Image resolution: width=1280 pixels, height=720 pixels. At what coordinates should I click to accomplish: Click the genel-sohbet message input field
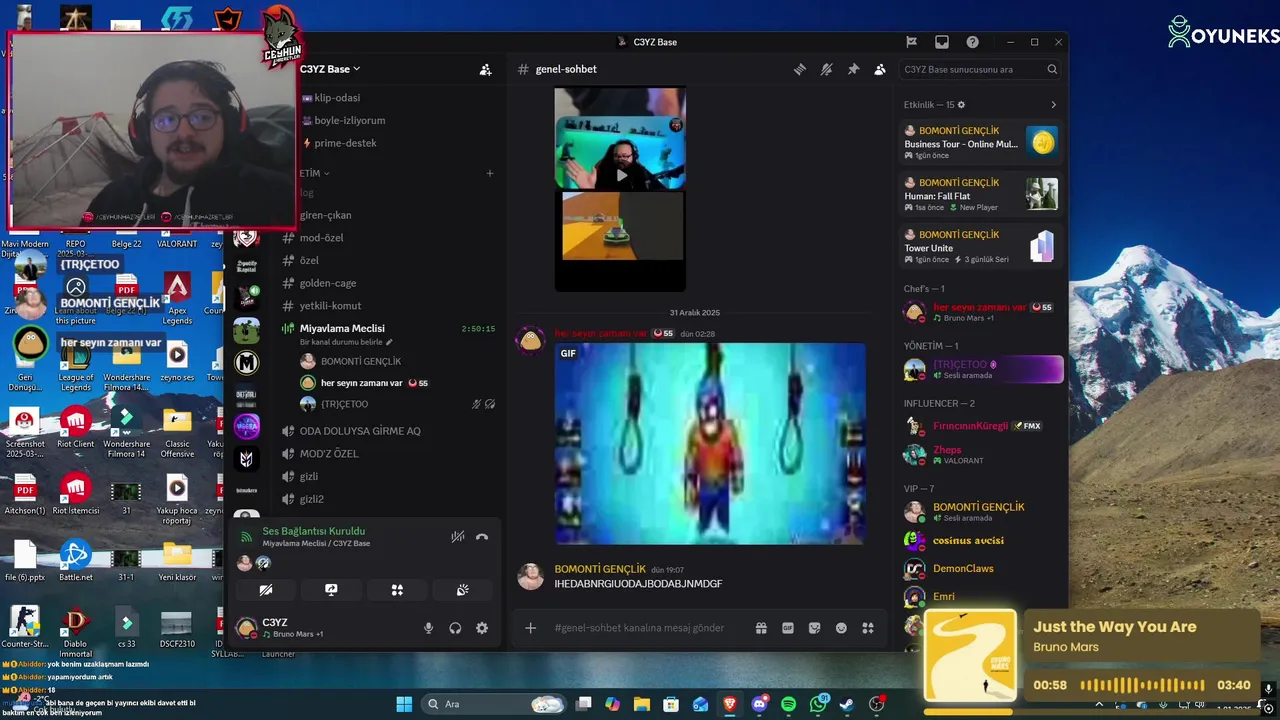click(x=640, y=628)
